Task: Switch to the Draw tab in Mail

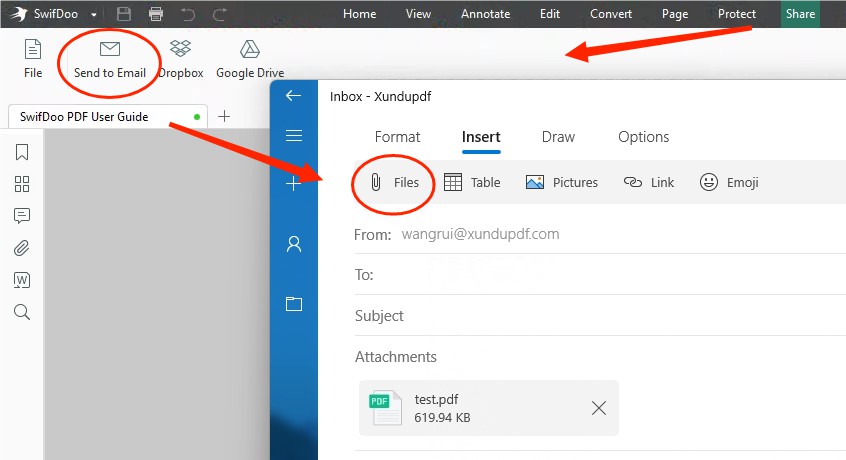Action: pos(558,137)
